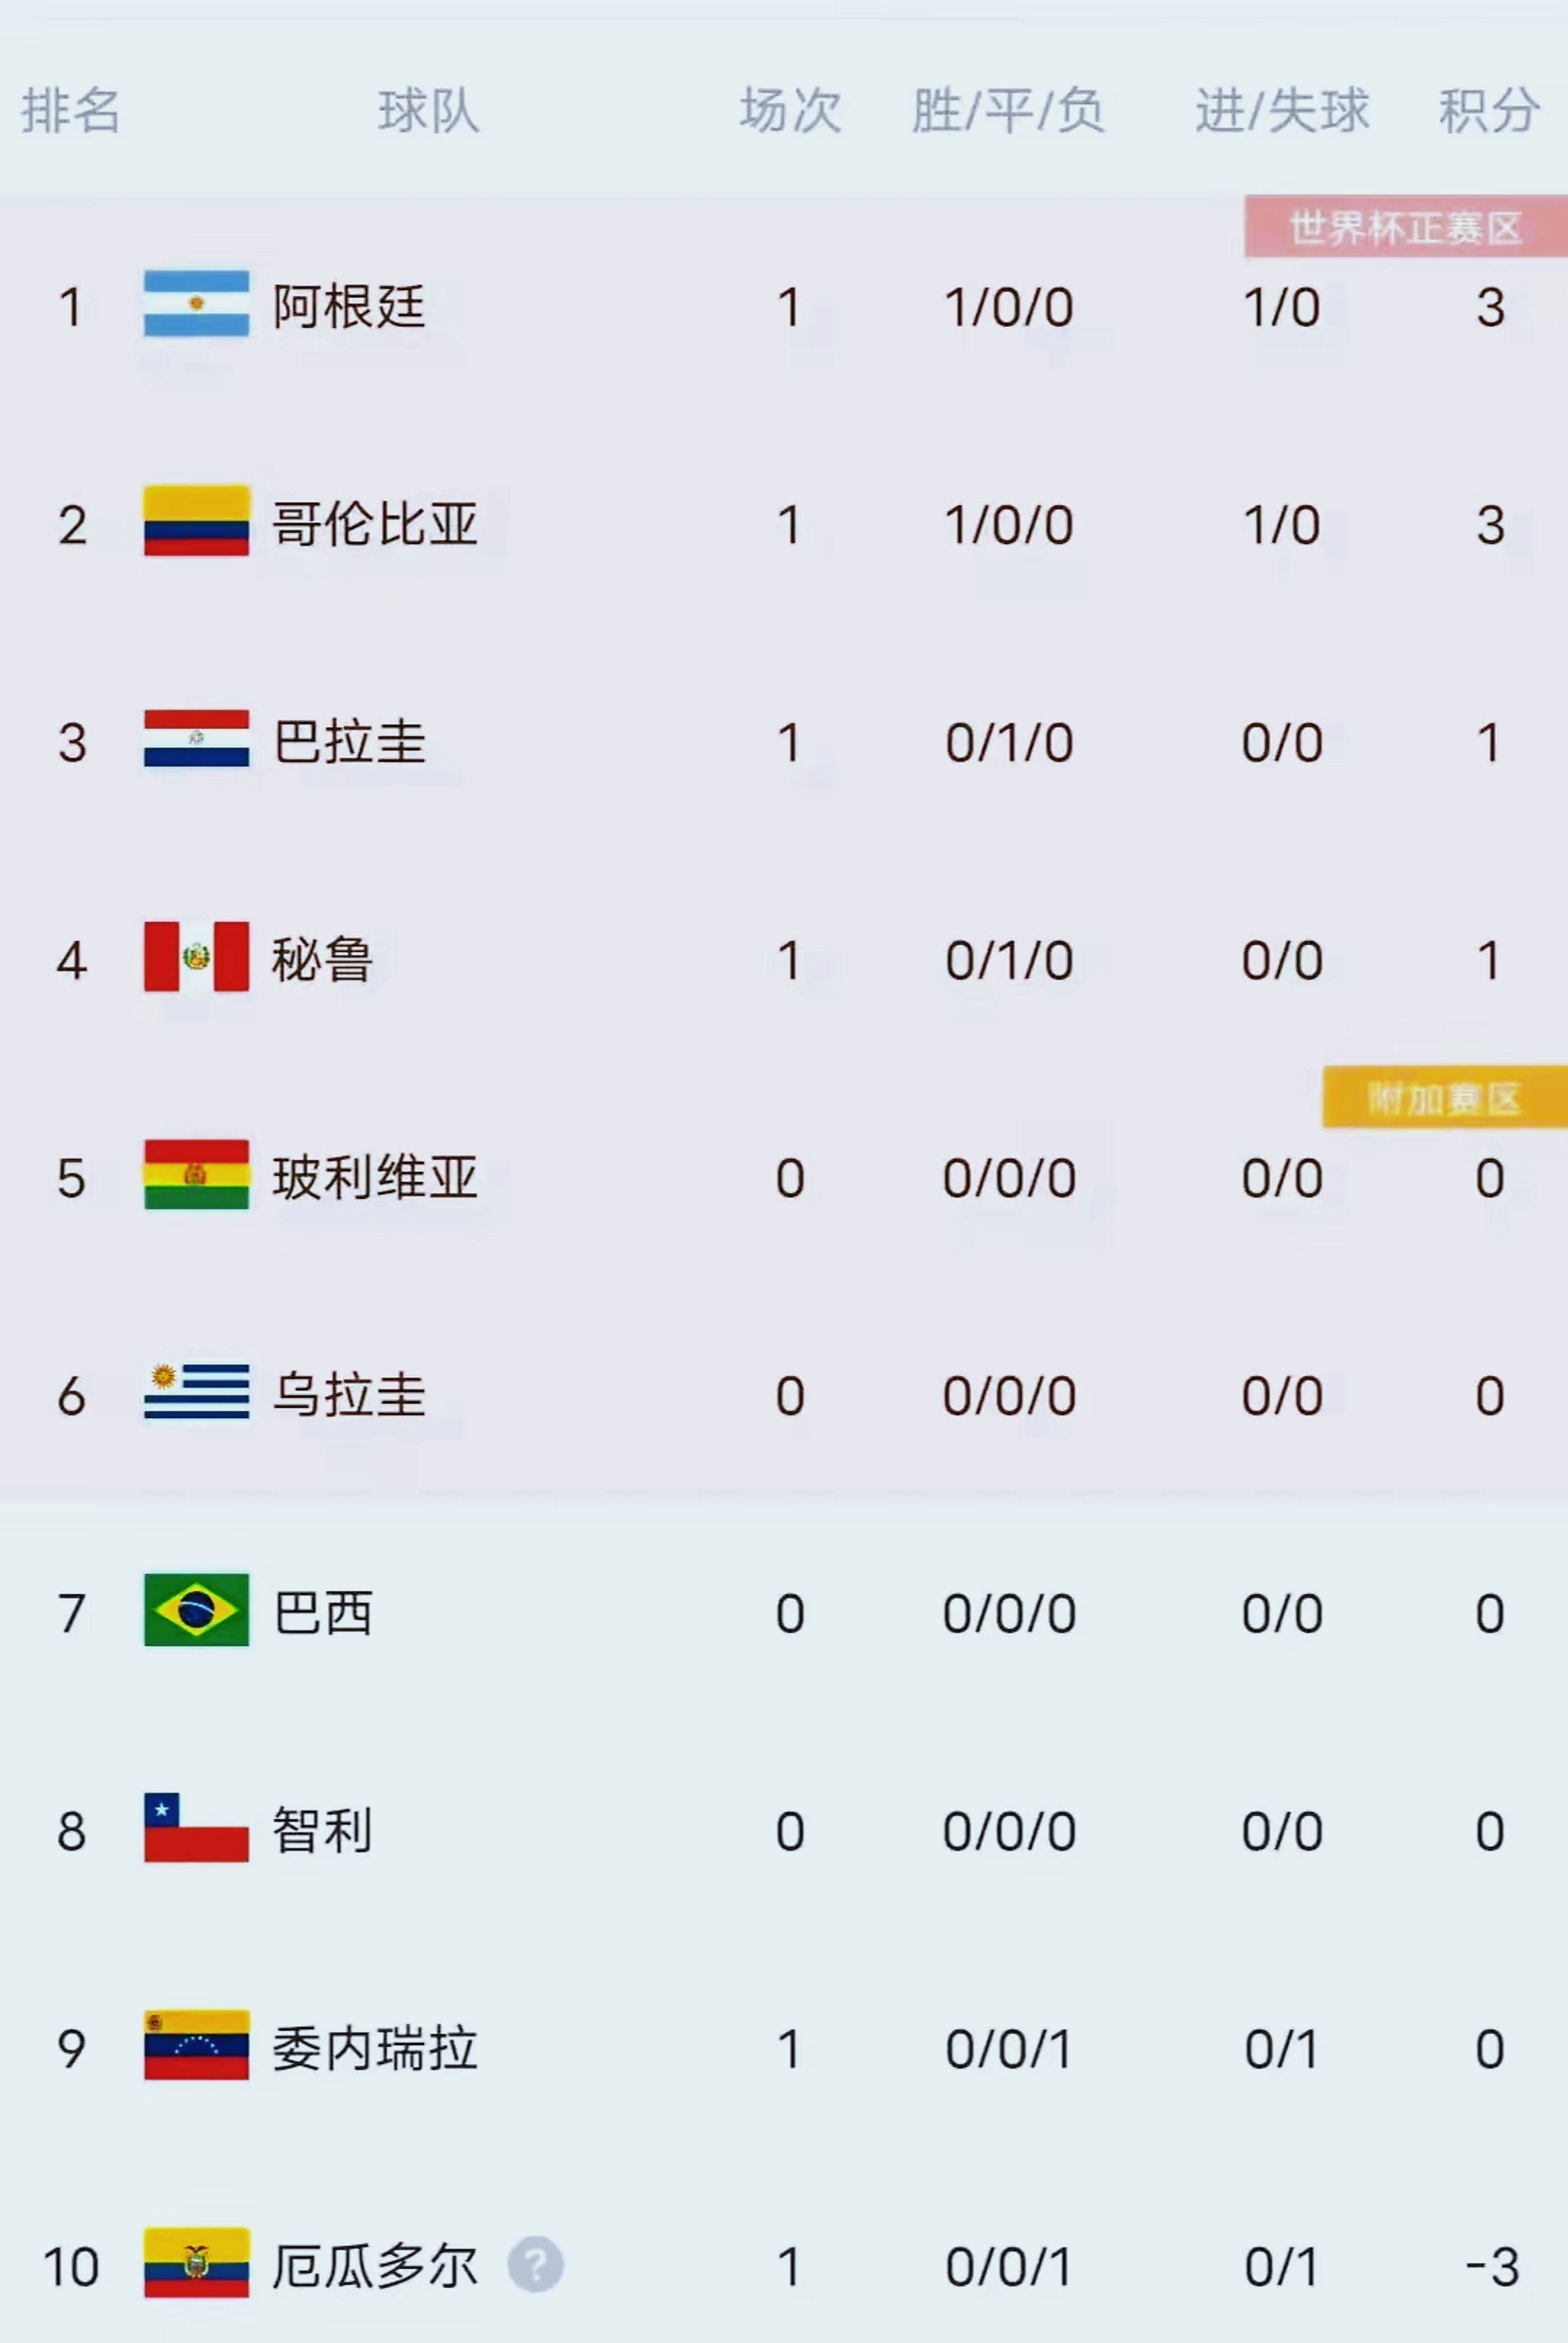
Task: Select the 胜/平/负 column header
Action: tap(1008, 110)
